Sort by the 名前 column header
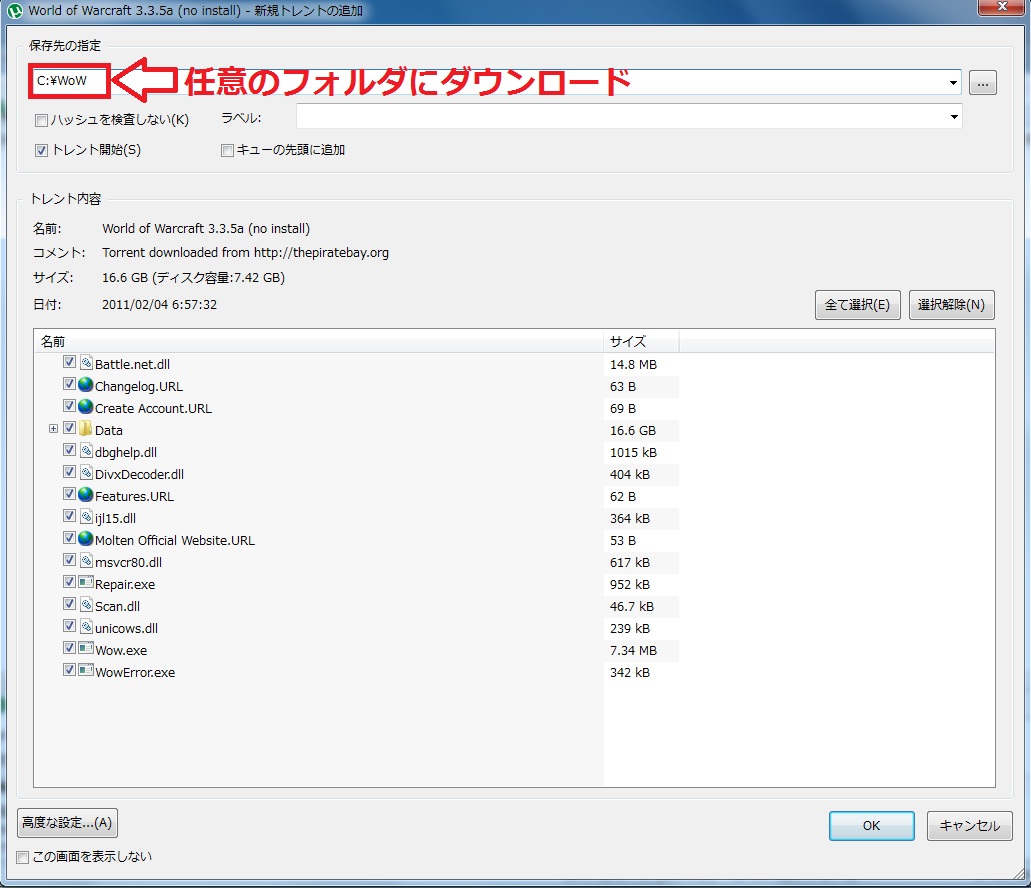The height and width of the screenshot is (888, 1031). 318,341
